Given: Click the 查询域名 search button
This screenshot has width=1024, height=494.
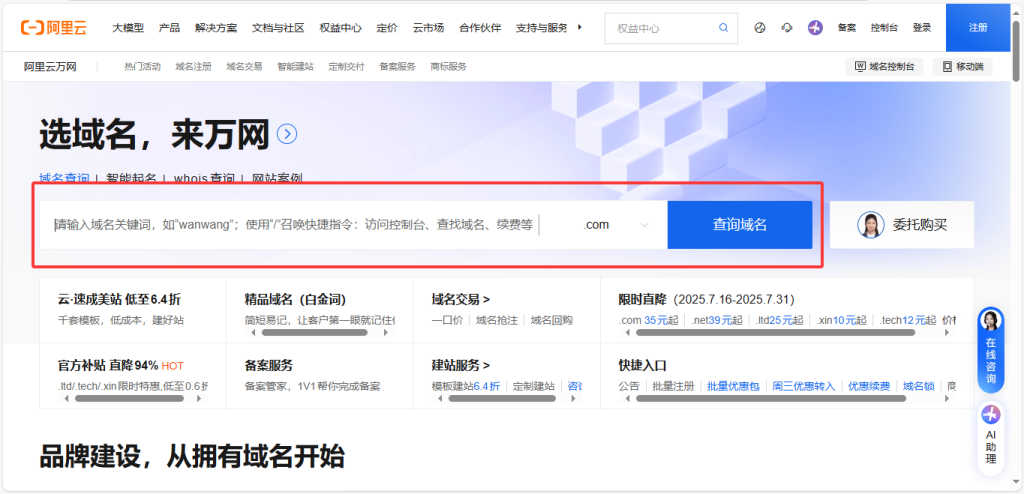Looking at the screenshot, I should pos(739,225).
